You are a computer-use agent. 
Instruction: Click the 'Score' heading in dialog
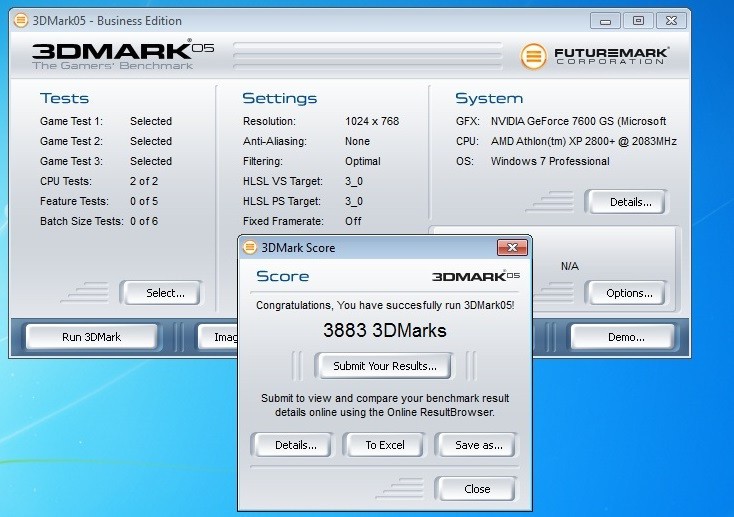click(x=283, y=276)
